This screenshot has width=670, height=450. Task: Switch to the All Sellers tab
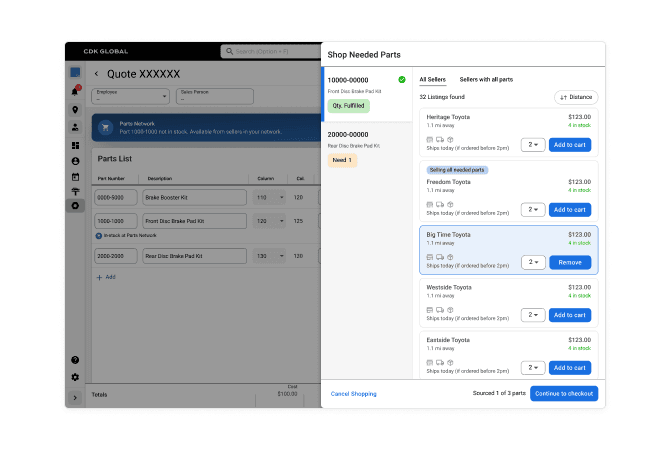coord(432,79)
